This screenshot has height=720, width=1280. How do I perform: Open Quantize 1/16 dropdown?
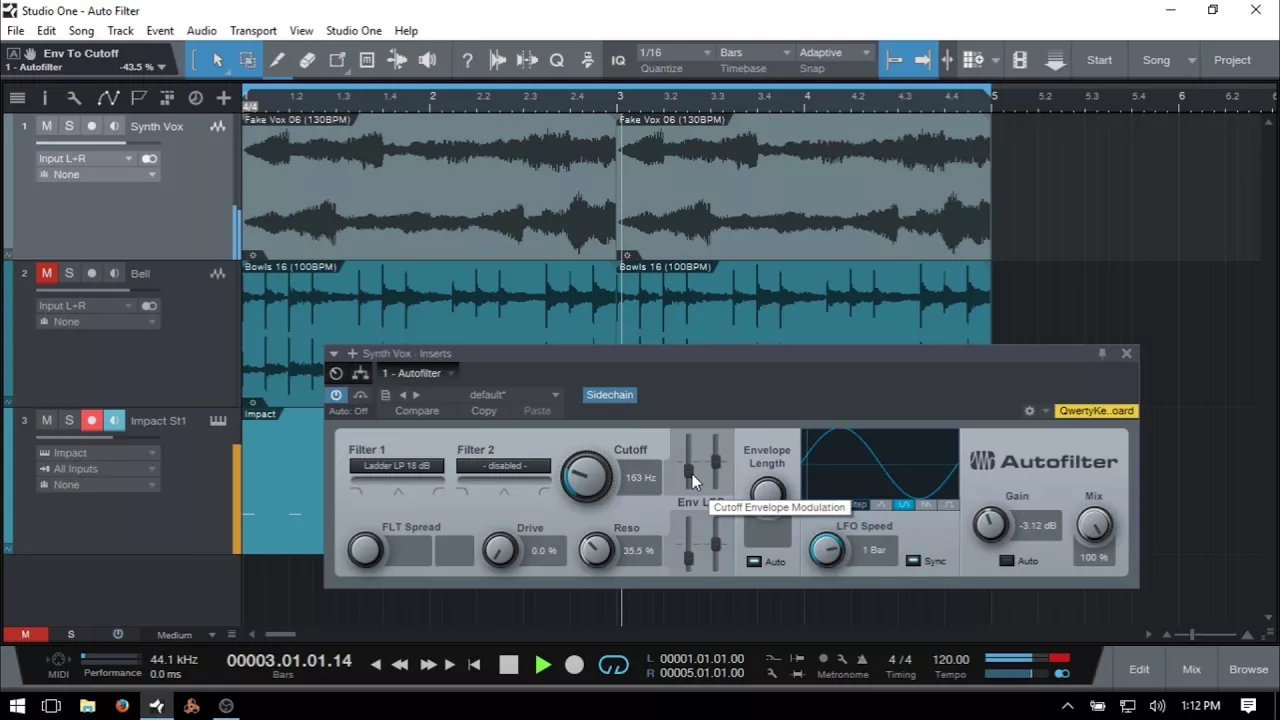[x=675, y=52]
